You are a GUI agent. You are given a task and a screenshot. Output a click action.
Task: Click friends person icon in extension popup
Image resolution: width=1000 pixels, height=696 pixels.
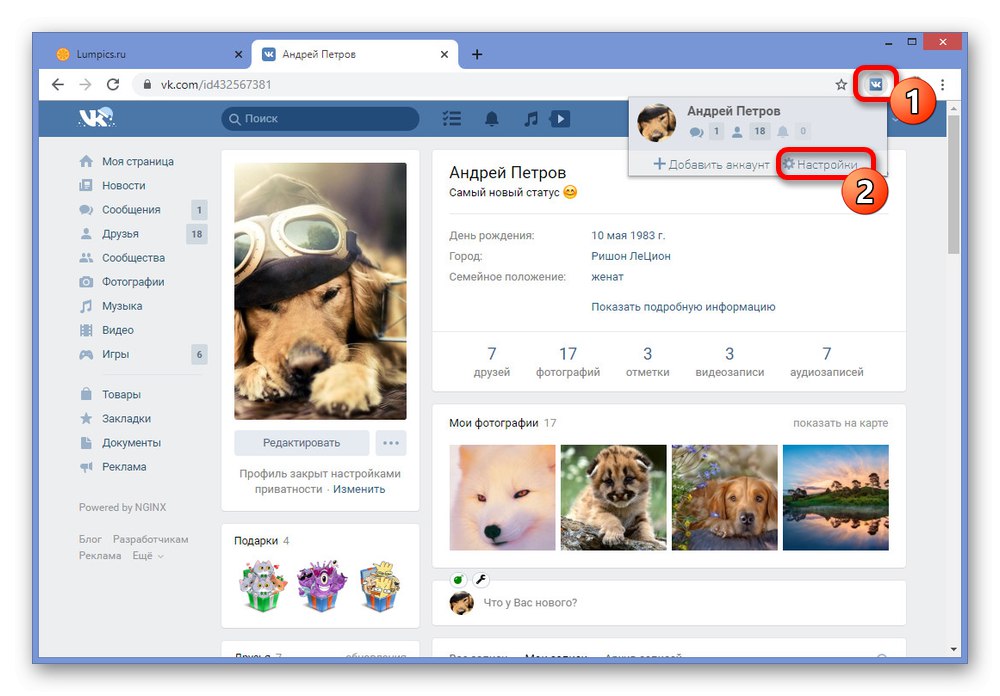[x=737, y=132]
